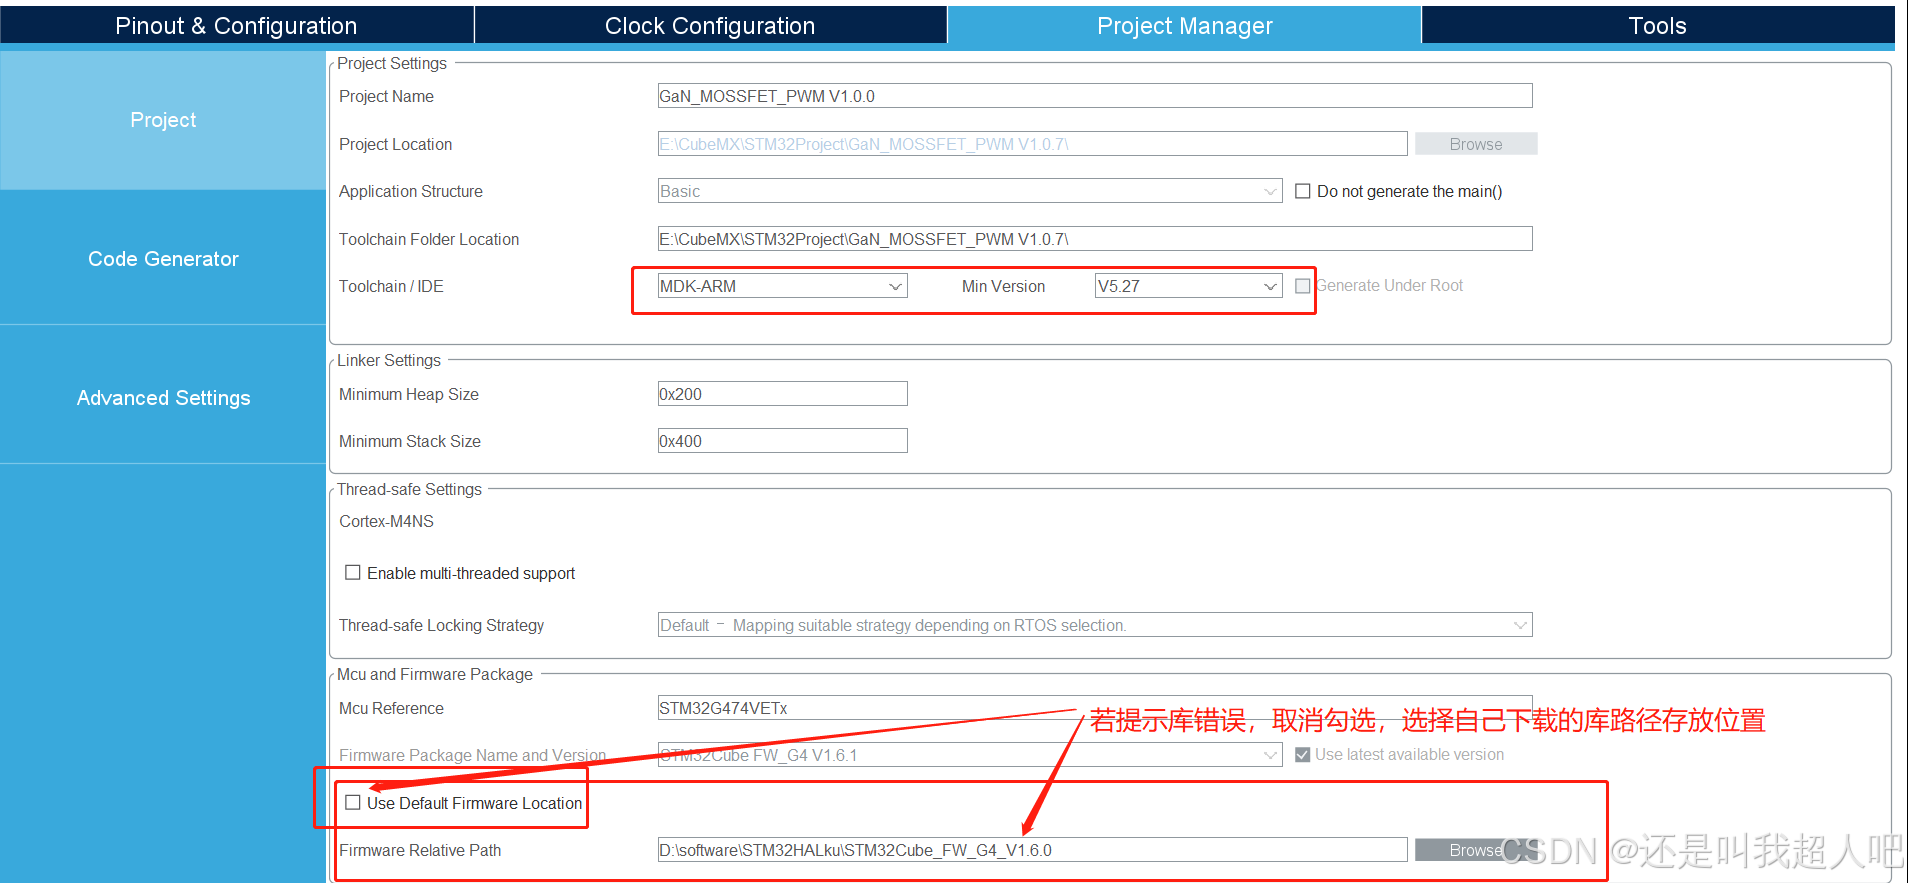
Task: Toggle Do not generate the main() checkbox
Action: [x=1303, y=191]
